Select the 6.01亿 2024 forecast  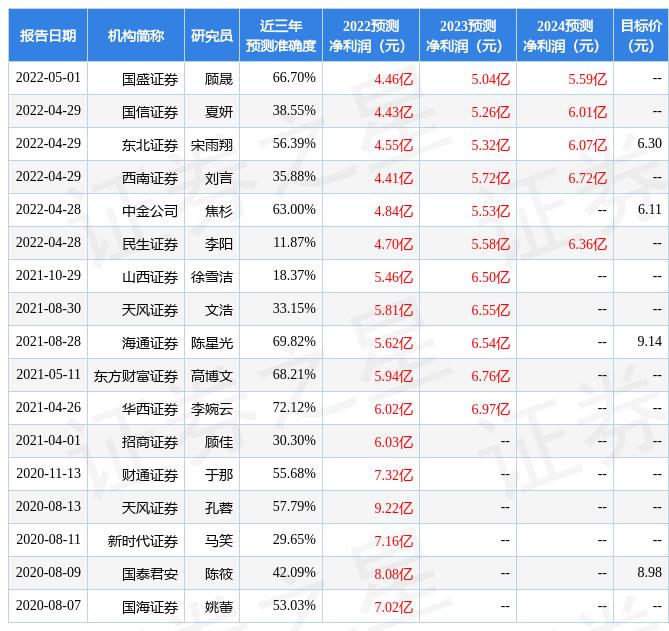pos(587,112)
